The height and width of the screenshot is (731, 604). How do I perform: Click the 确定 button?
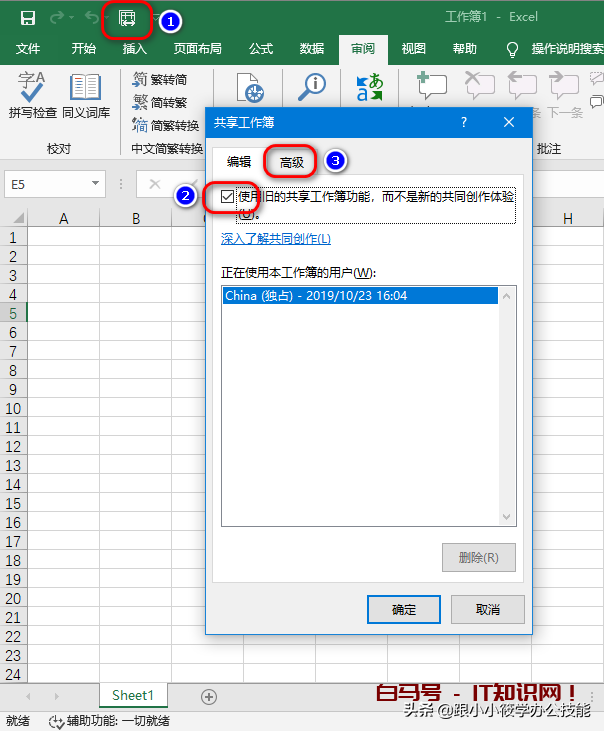click(404, 609)
